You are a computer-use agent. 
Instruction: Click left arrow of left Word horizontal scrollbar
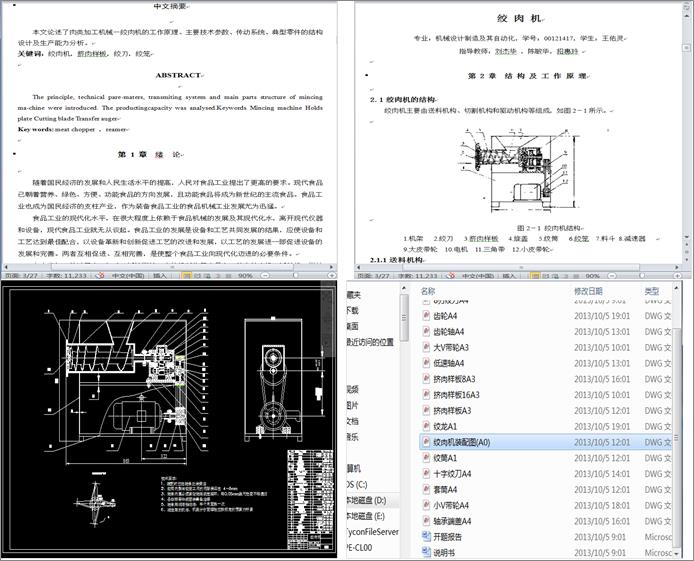[6, 267]
